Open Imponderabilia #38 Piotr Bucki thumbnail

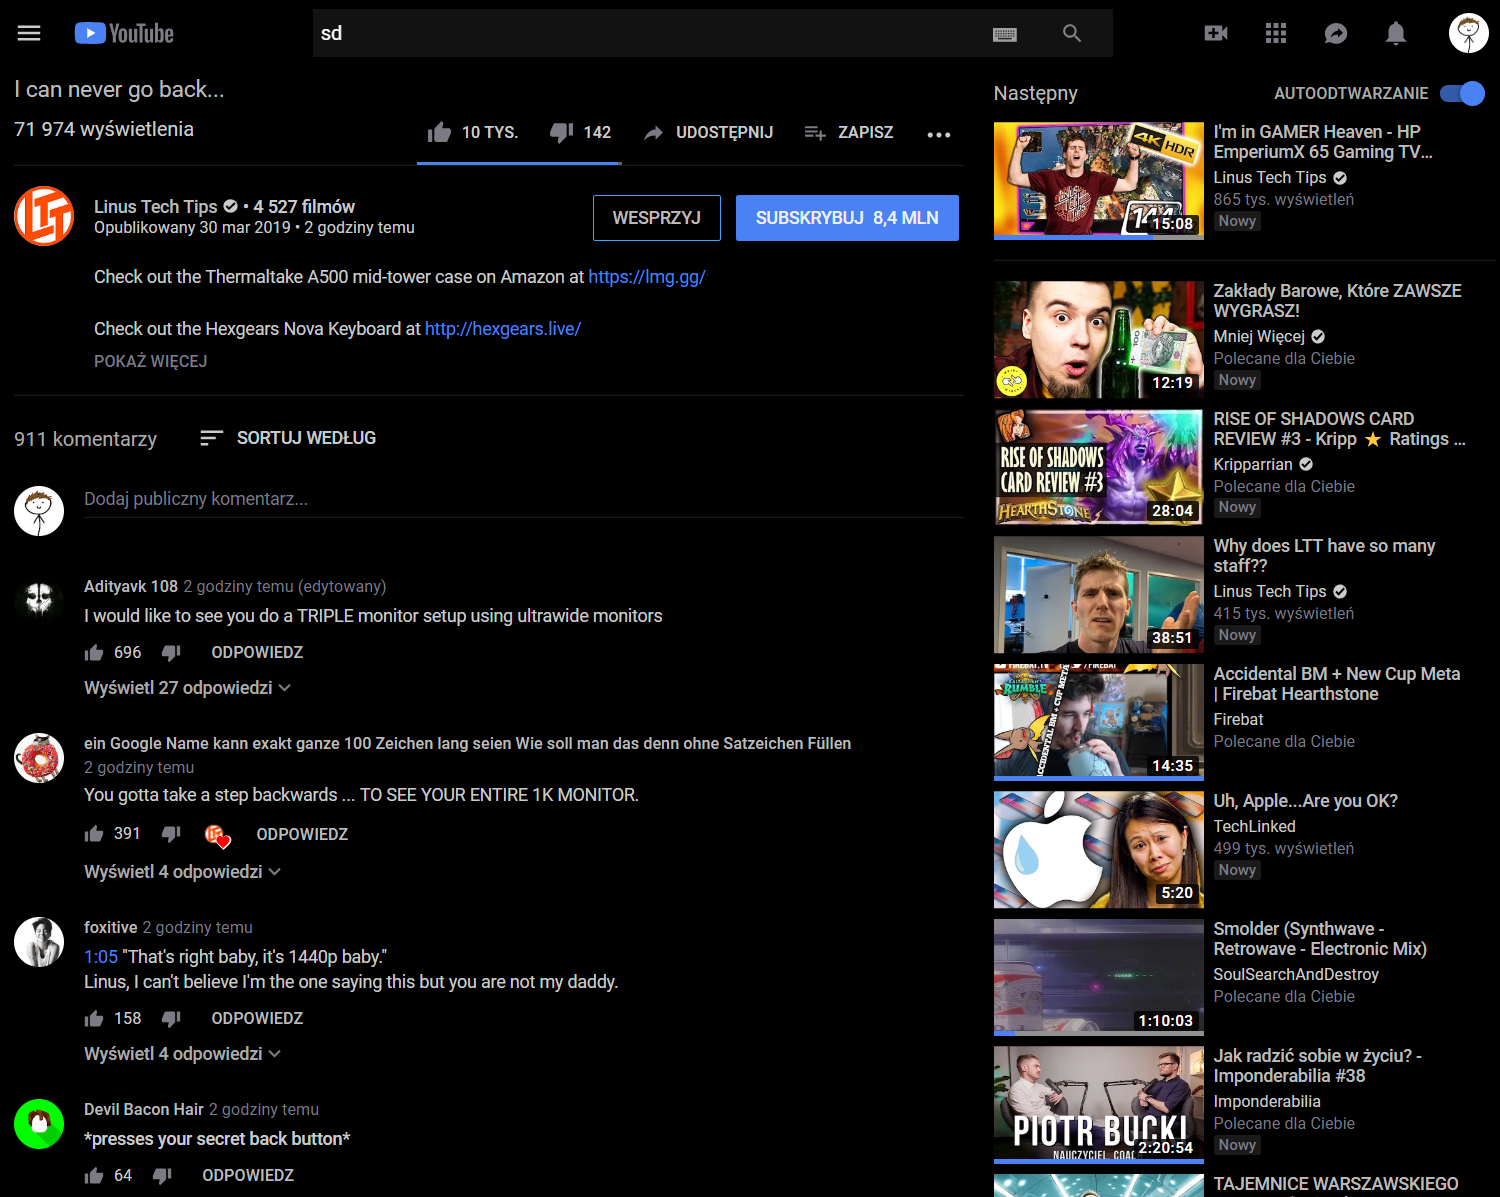tap(1099, 1105)
